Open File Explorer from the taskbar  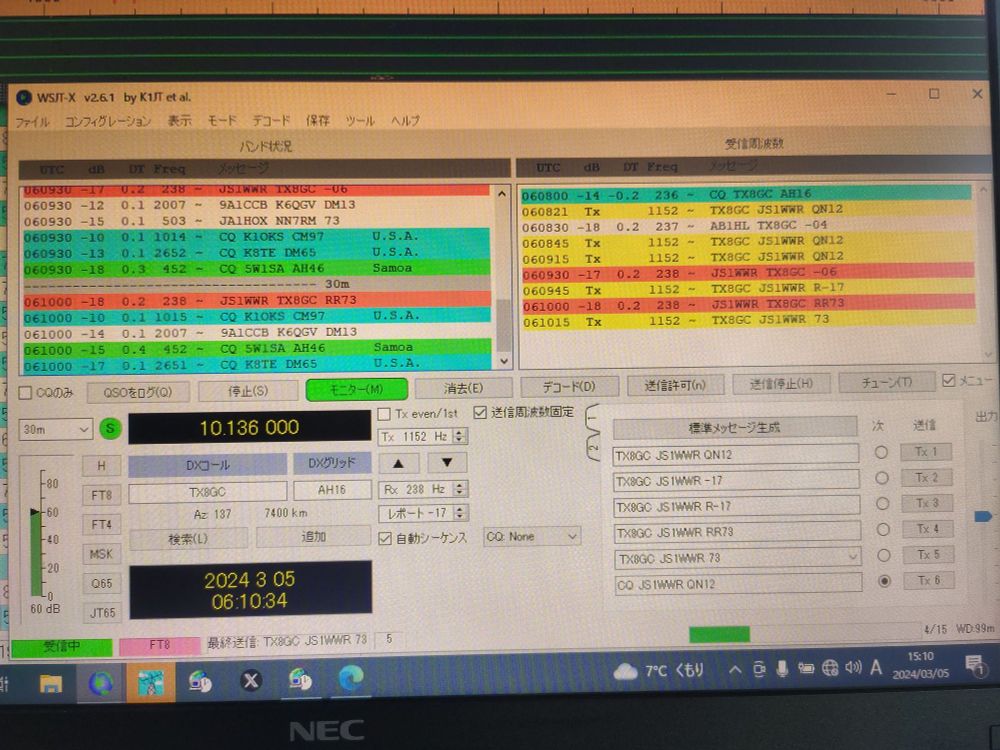[50, 683]
